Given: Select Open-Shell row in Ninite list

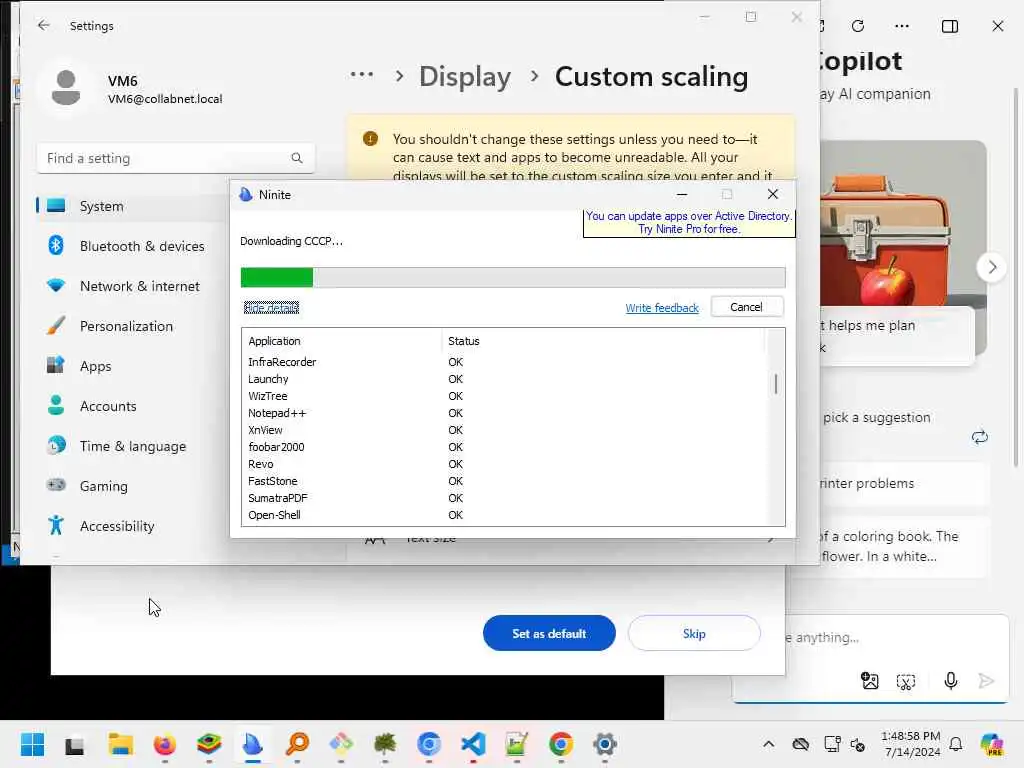Looking at the screenshot, I should click(503, 515).
